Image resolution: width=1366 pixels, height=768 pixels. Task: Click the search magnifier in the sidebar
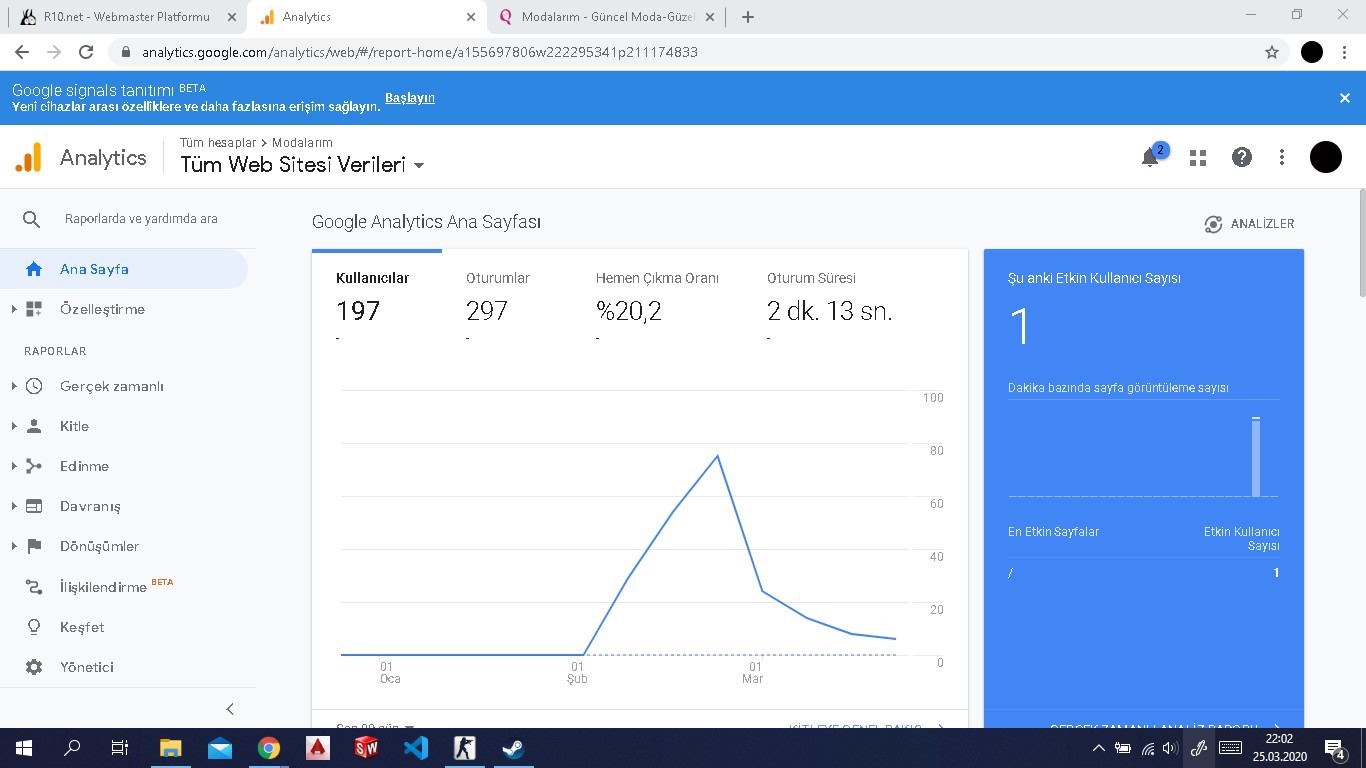[32, 219]
